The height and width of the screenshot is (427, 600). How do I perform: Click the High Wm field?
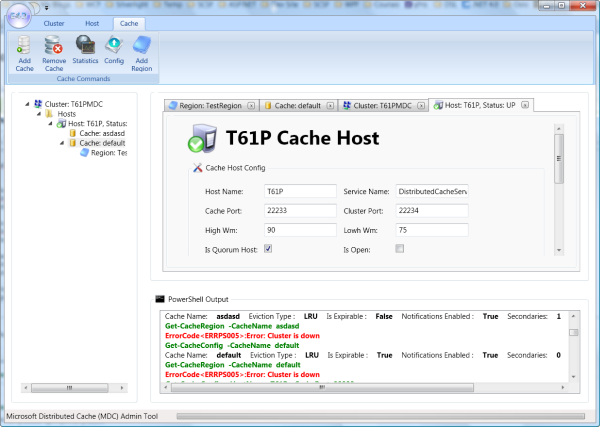300,230
